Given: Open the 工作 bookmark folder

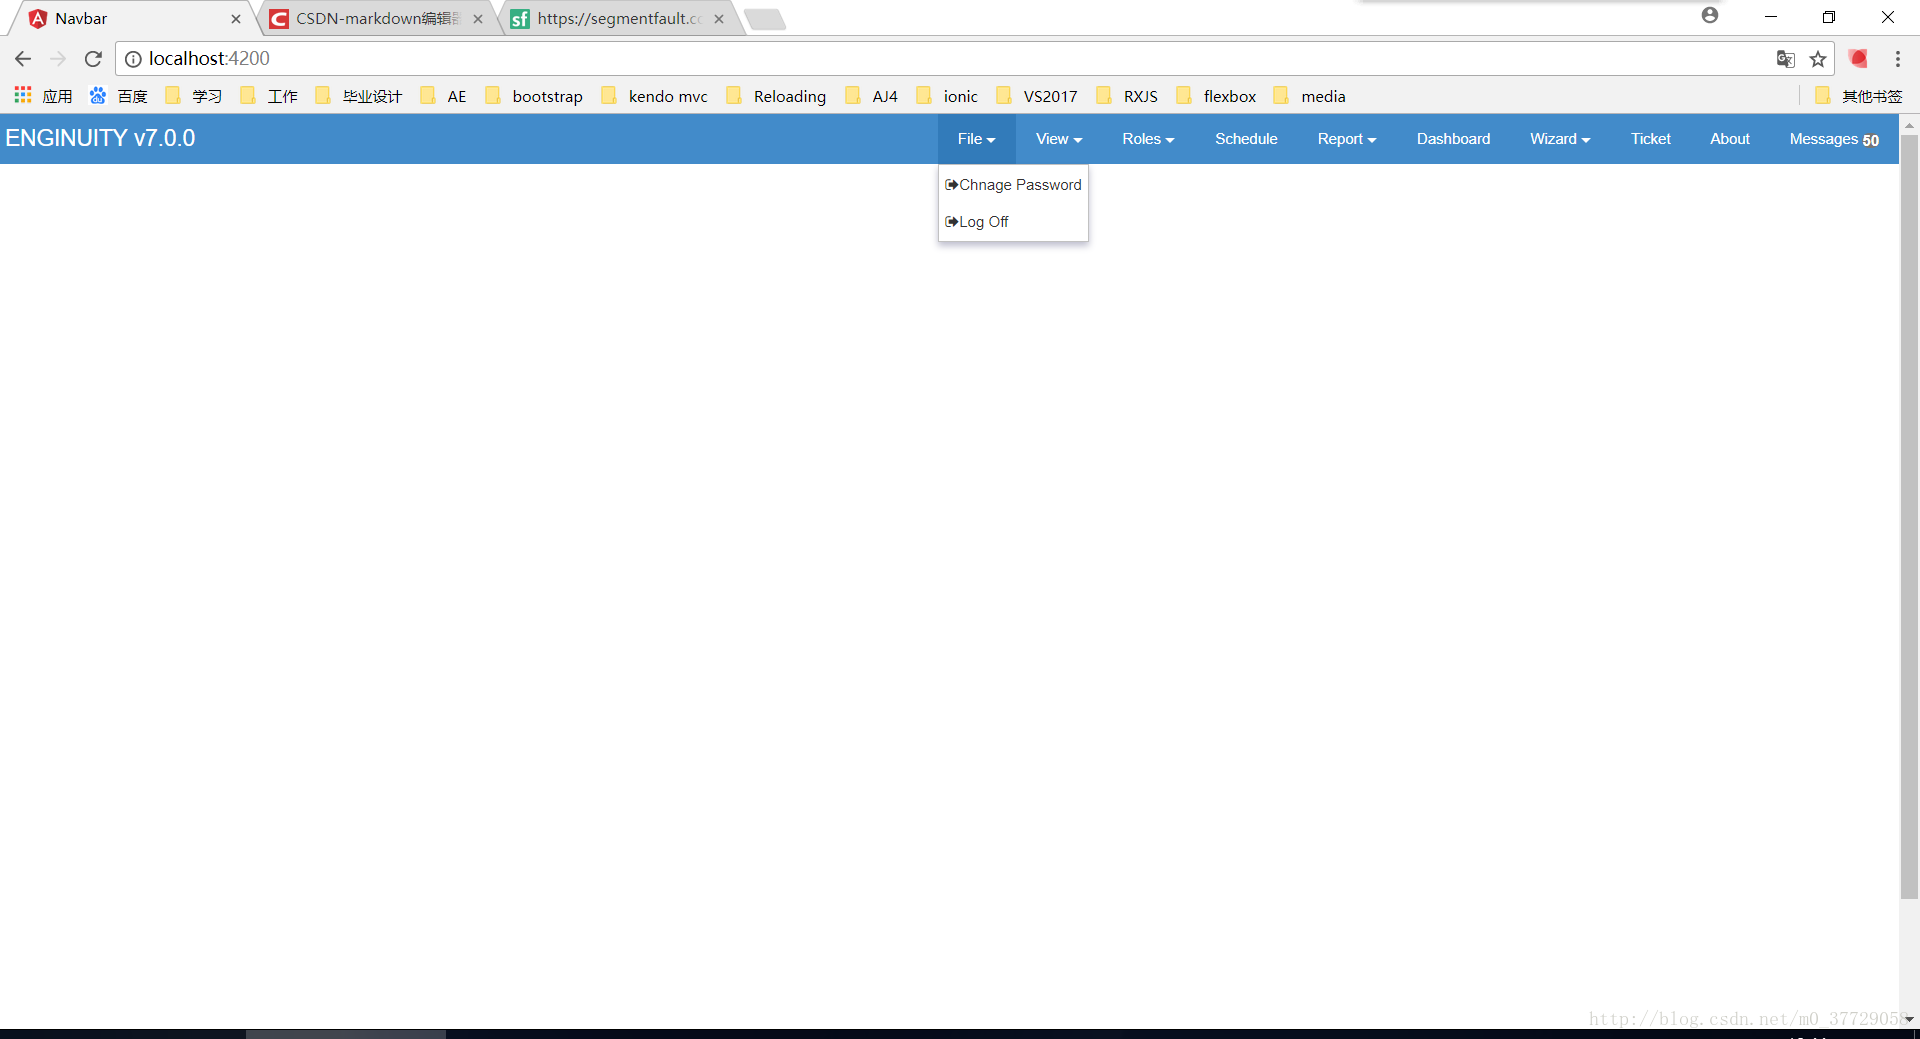Looking at the screenshot, I should 269,96.
